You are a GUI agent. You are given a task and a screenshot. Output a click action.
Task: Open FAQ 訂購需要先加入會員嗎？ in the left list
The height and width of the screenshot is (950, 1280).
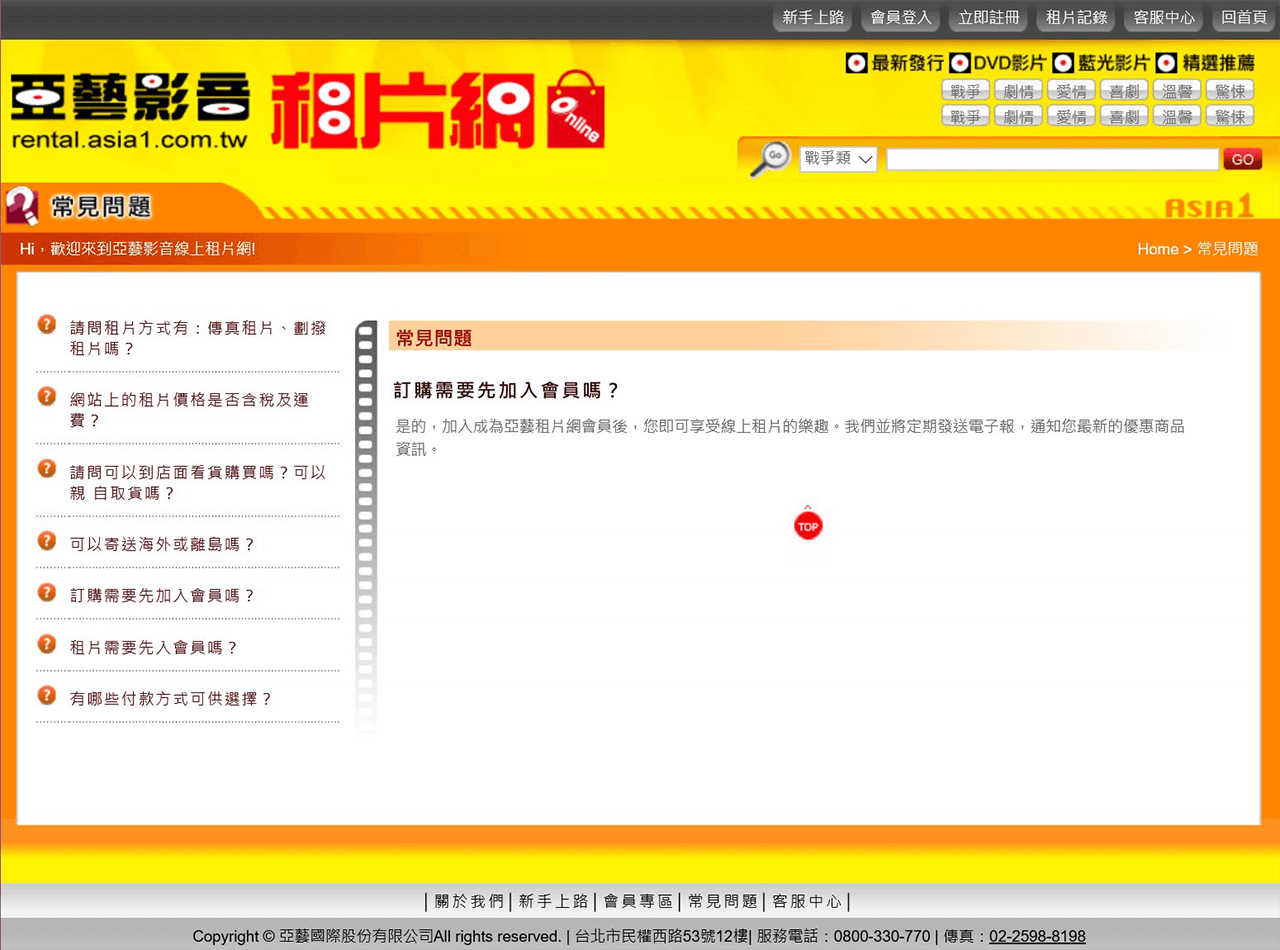pos(163,595)
